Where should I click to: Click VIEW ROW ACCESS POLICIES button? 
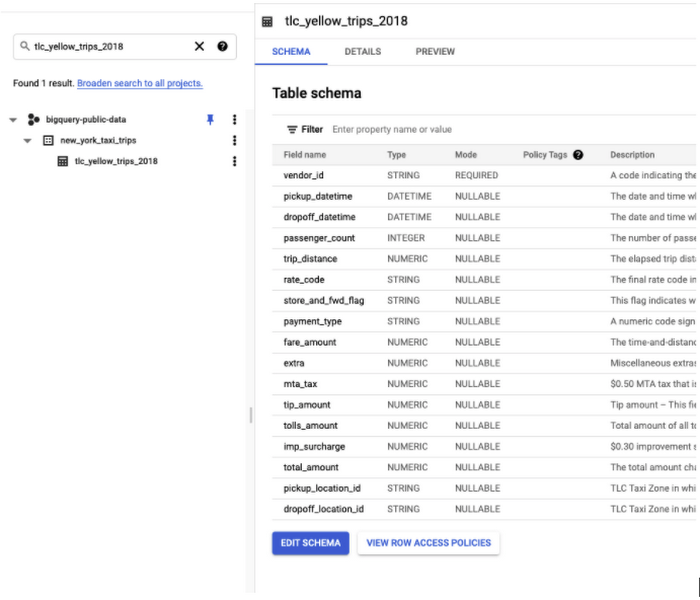429,543
